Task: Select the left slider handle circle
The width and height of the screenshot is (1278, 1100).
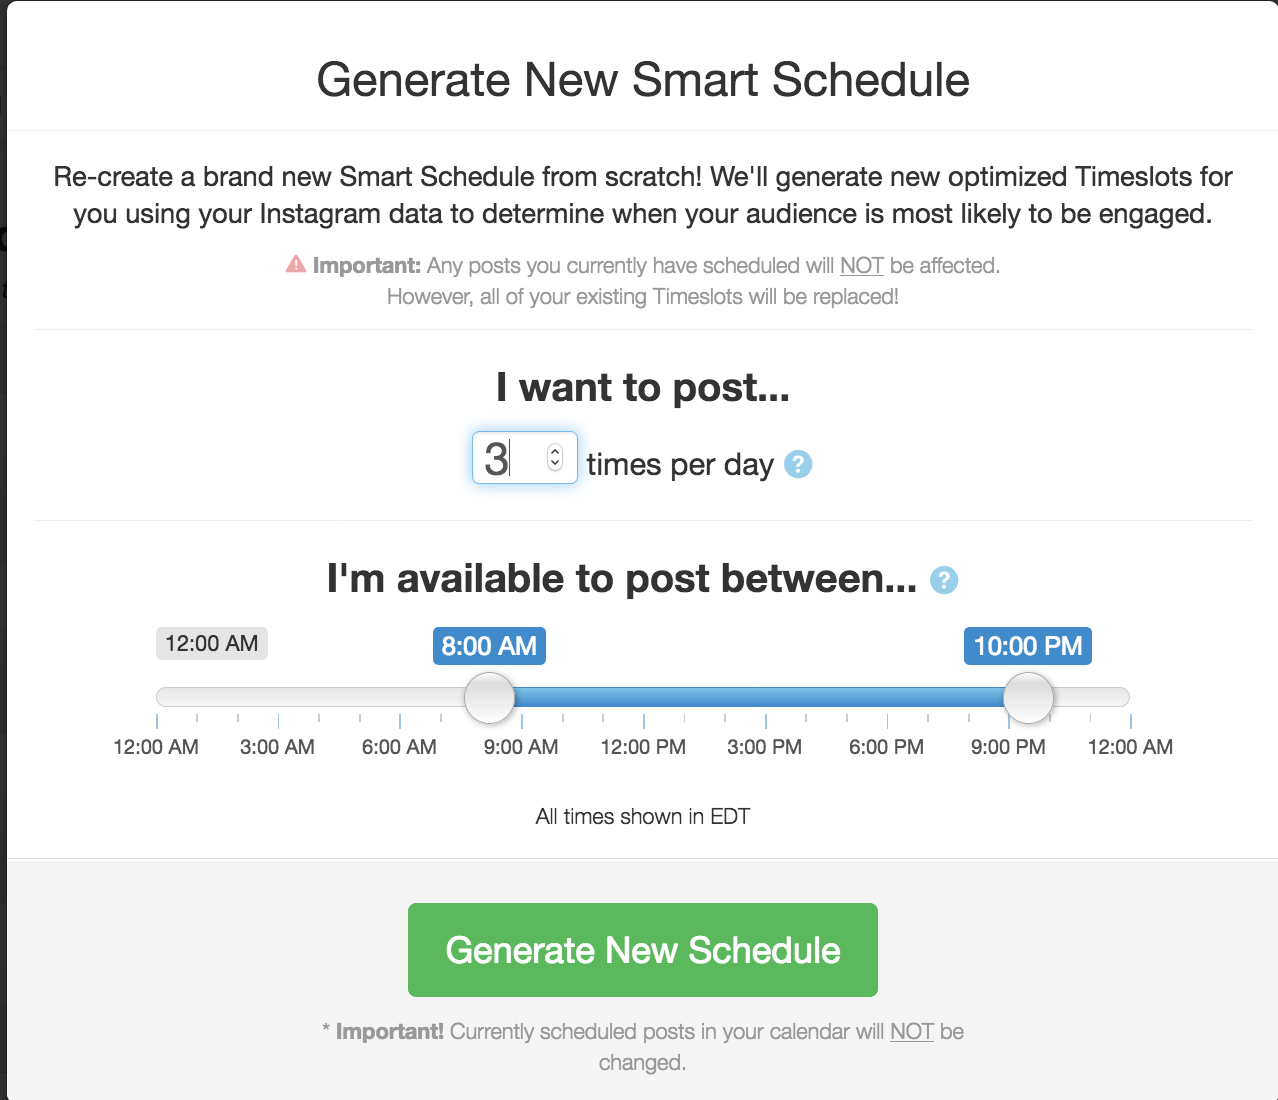Action: point(489,698)
